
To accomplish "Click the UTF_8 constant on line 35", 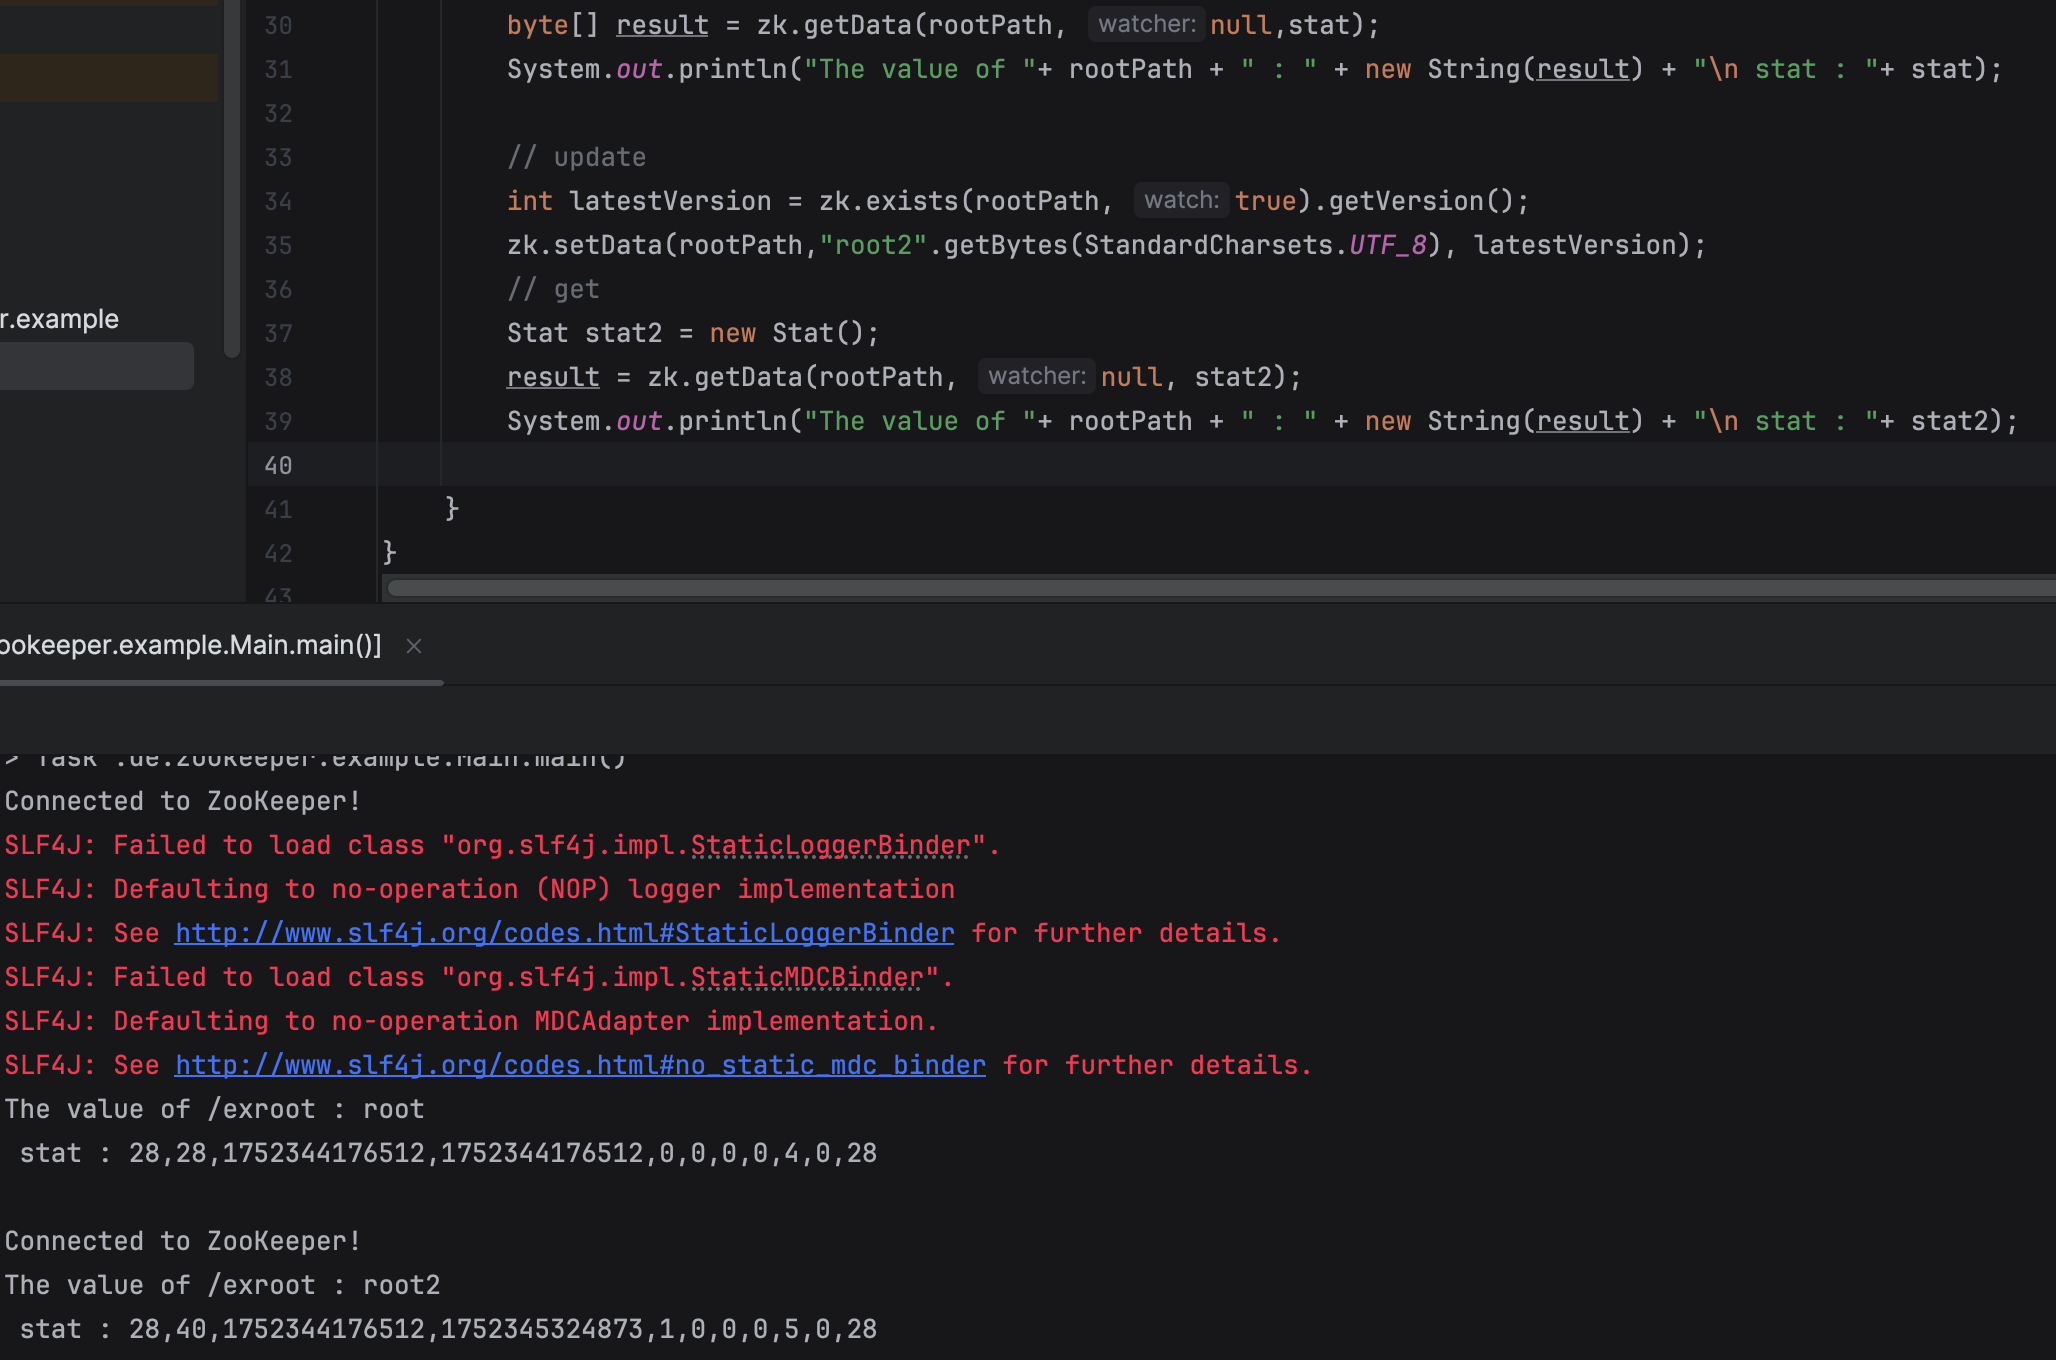I will click(1388, 245).
